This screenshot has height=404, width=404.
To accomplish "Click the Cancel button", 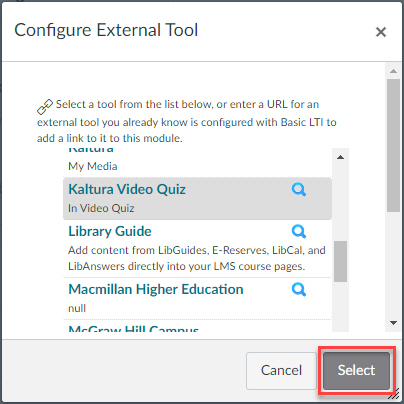I will point(281,371).
